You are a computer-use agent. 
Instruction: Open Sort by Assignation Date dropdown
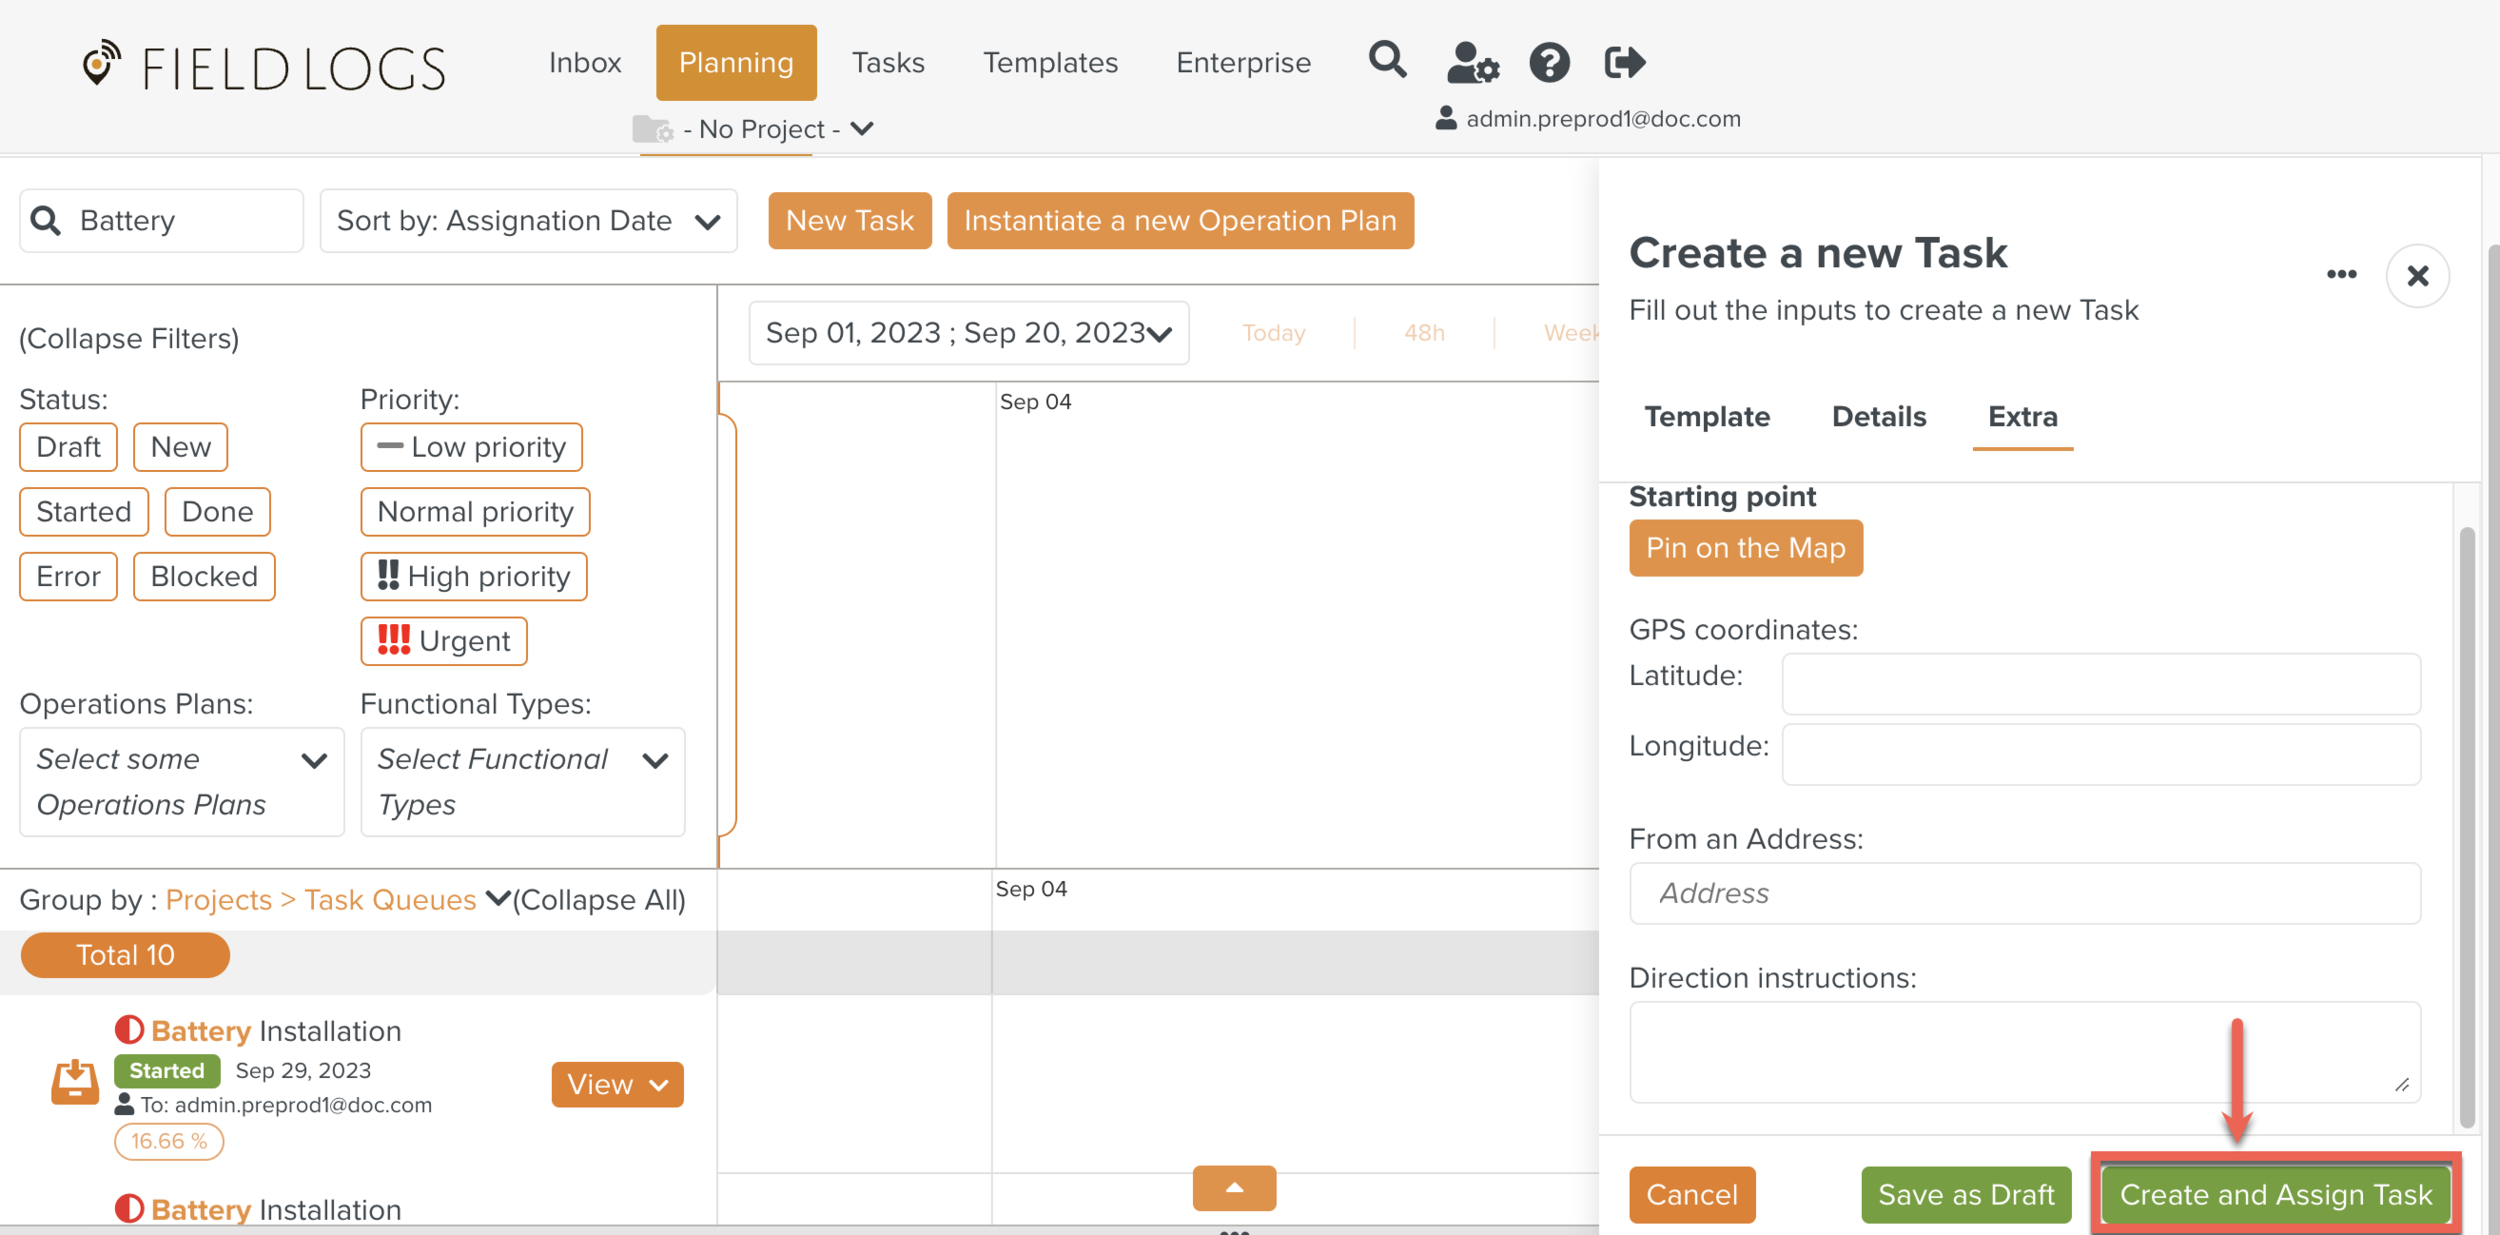[x=528, y=220]
